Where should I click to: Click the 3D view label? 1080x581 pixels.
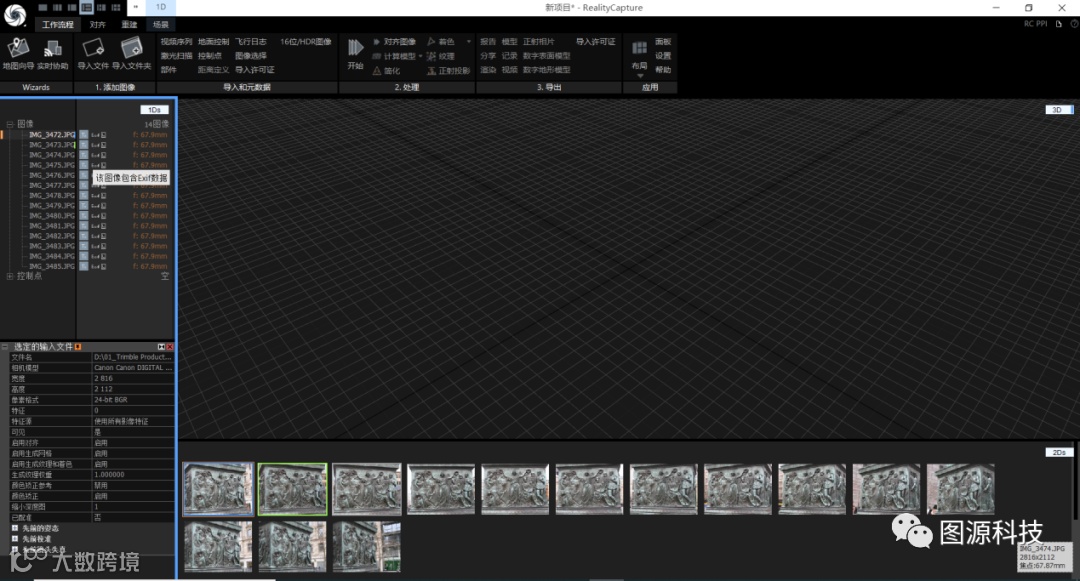(1057, 110)
